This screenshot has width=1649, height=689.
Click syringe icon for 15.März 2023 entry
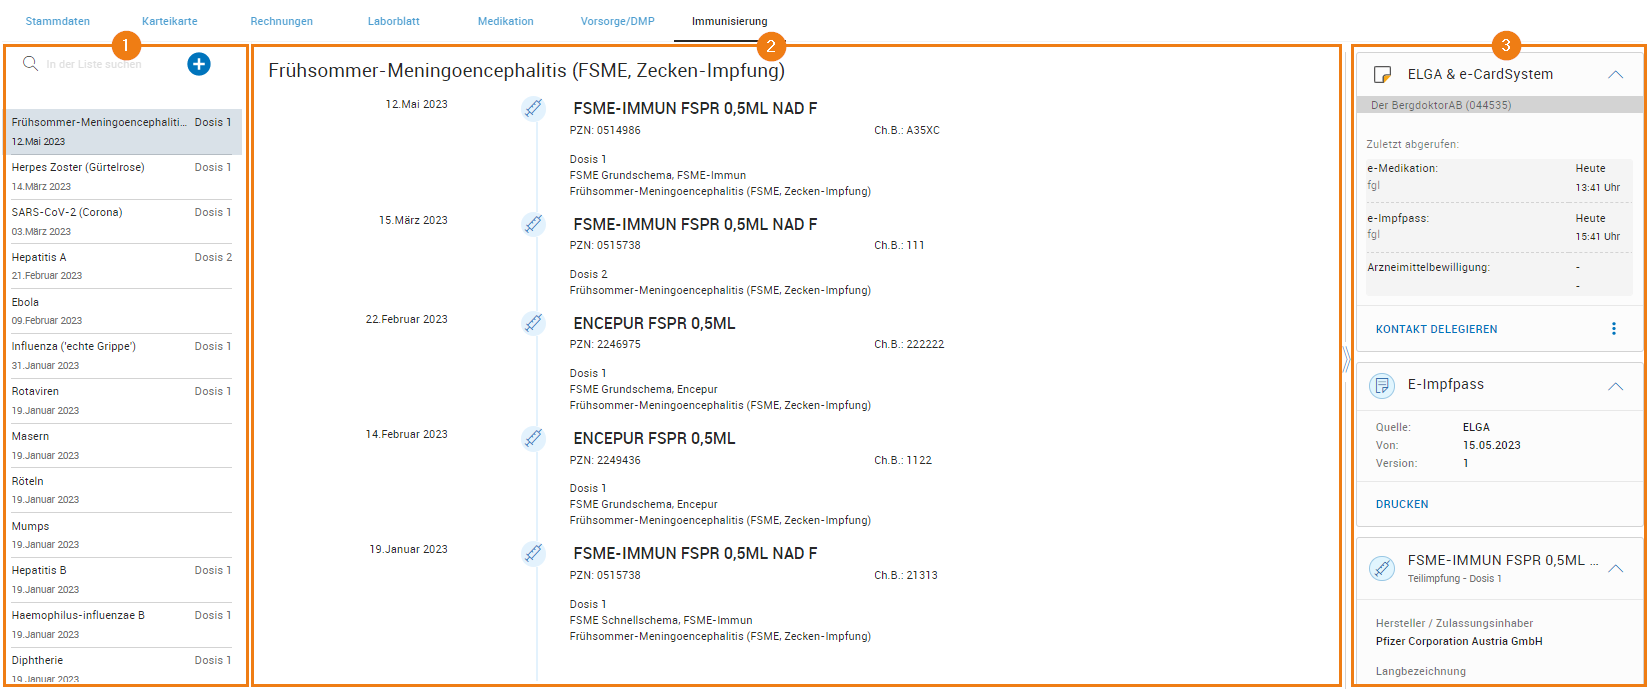click(x=534, y=224)
